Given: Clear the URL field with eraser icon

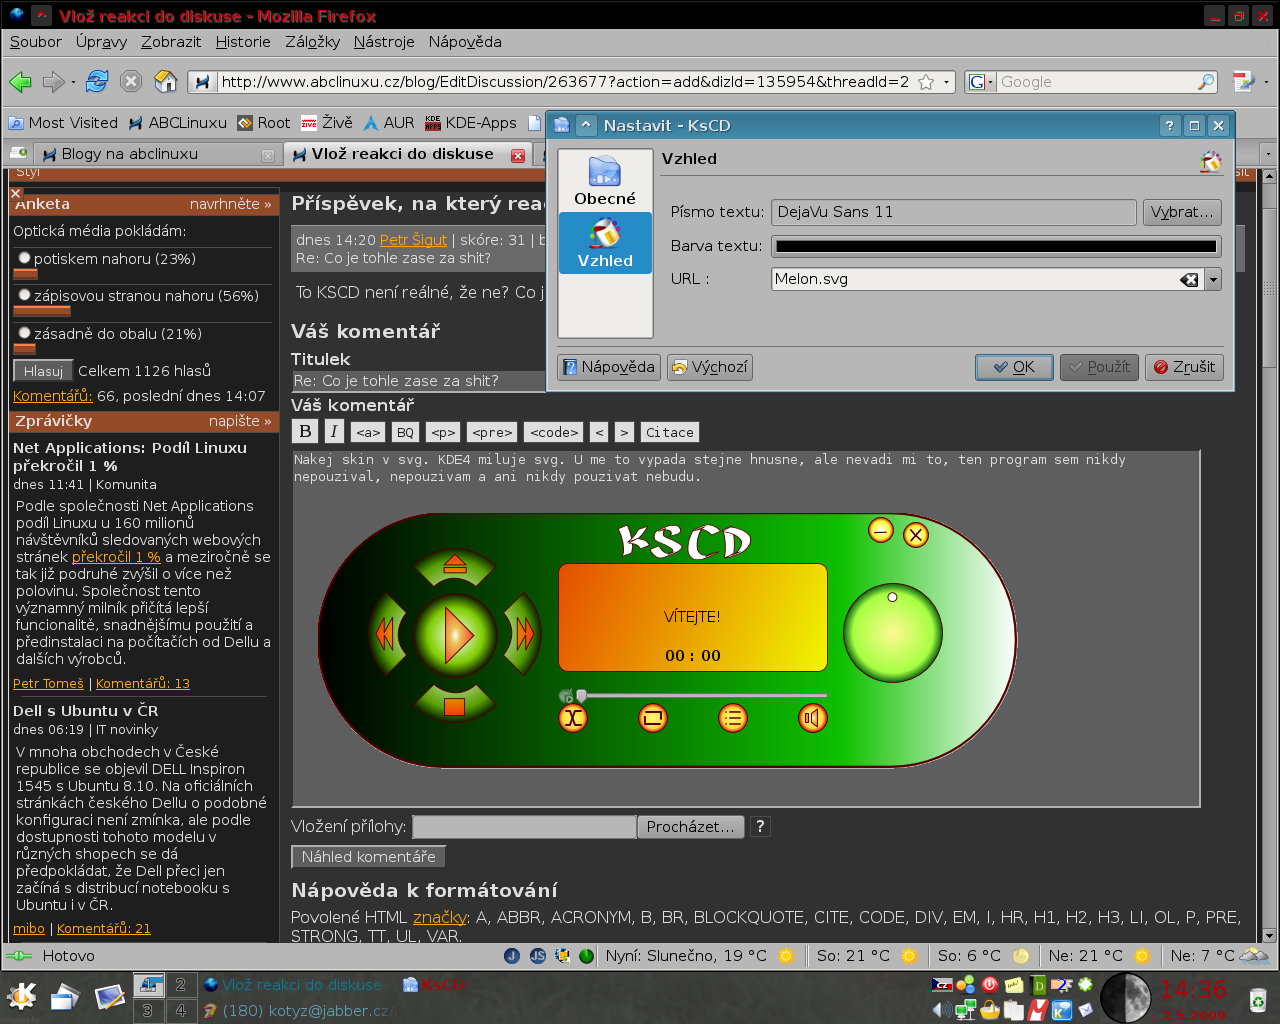Looking at the screenshot, I should click(1189, 280).
